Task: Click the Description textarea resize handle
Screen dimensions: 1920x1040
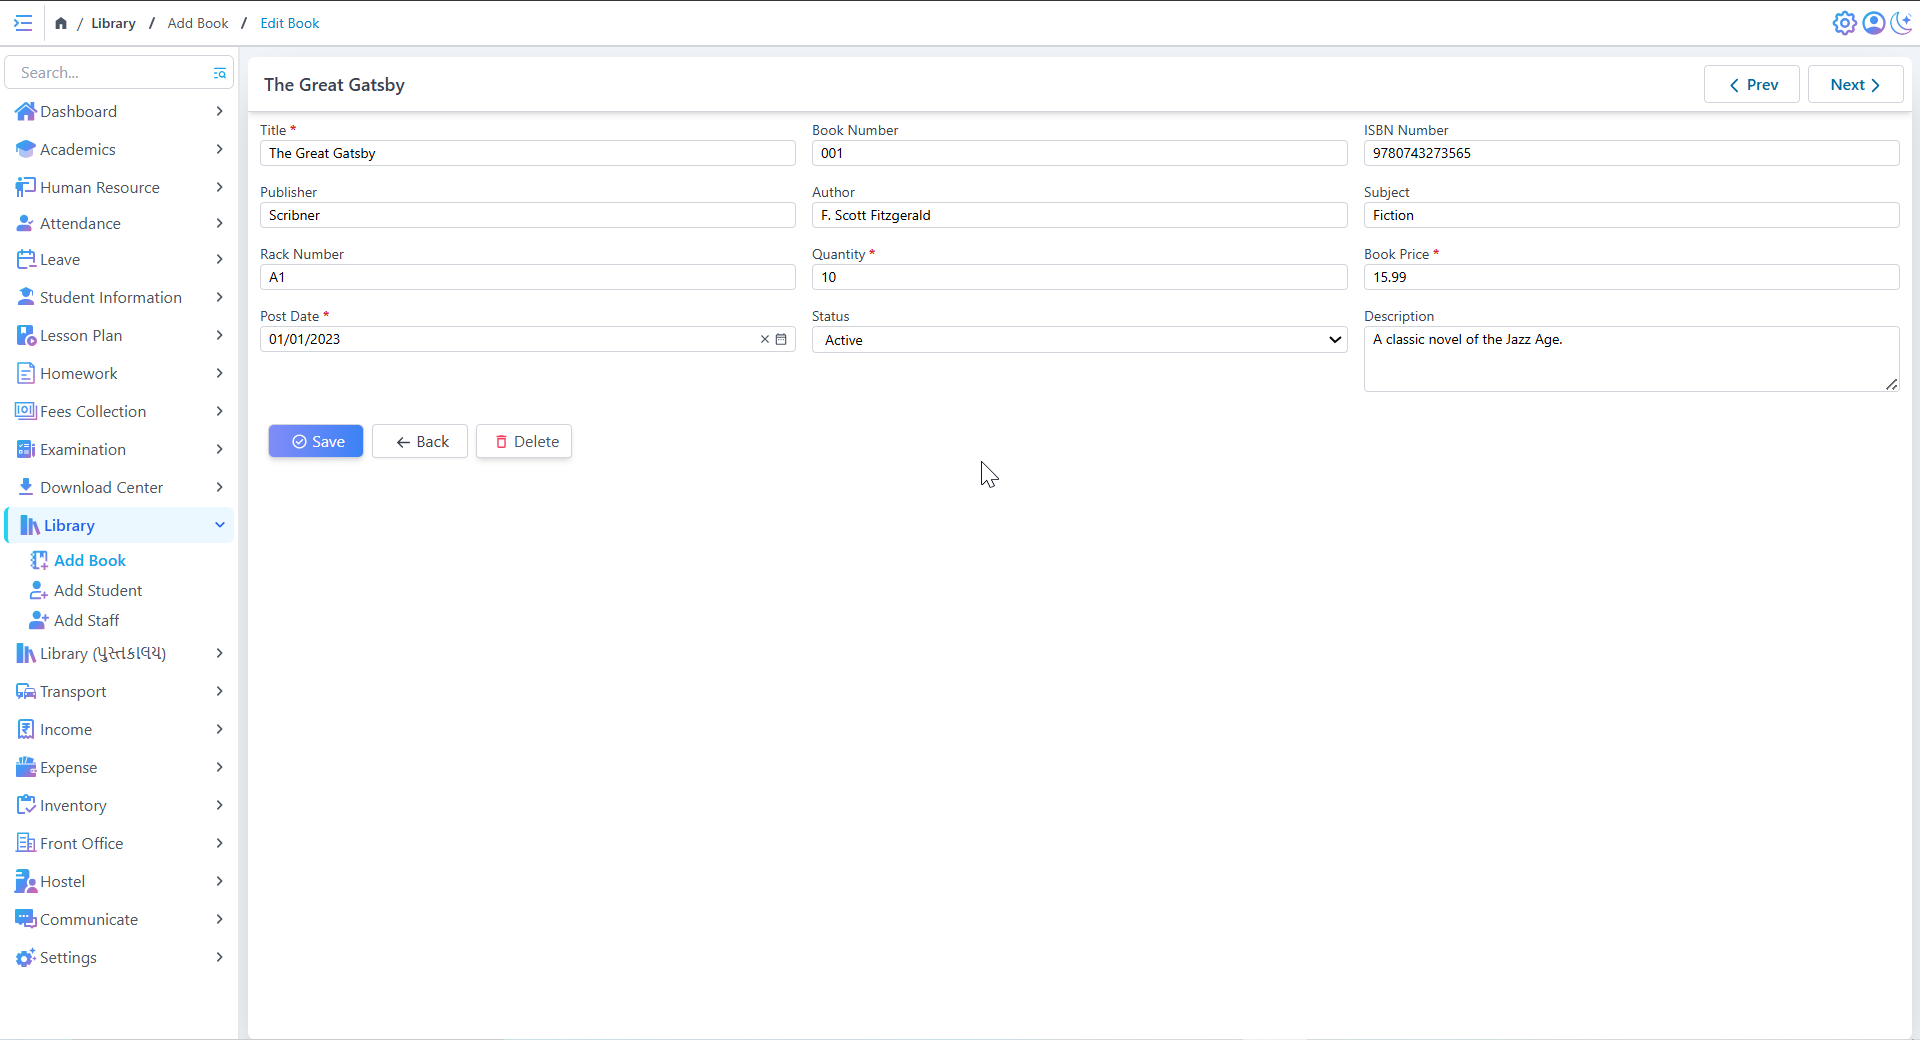Action: click(1891, 384)
